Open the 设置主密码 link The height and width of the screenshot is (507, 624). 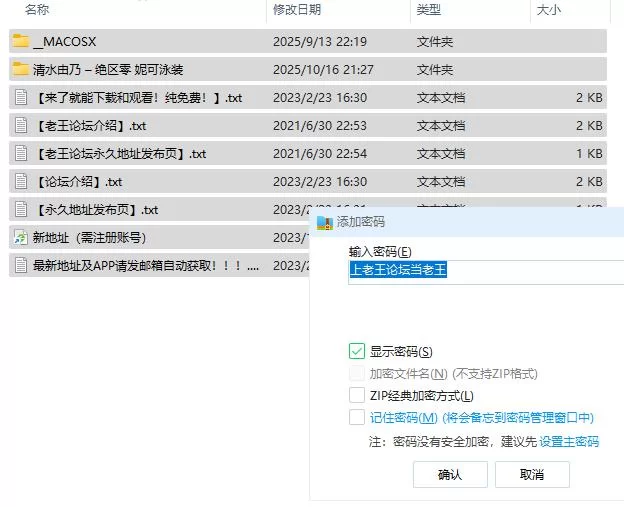pos(569,441)
